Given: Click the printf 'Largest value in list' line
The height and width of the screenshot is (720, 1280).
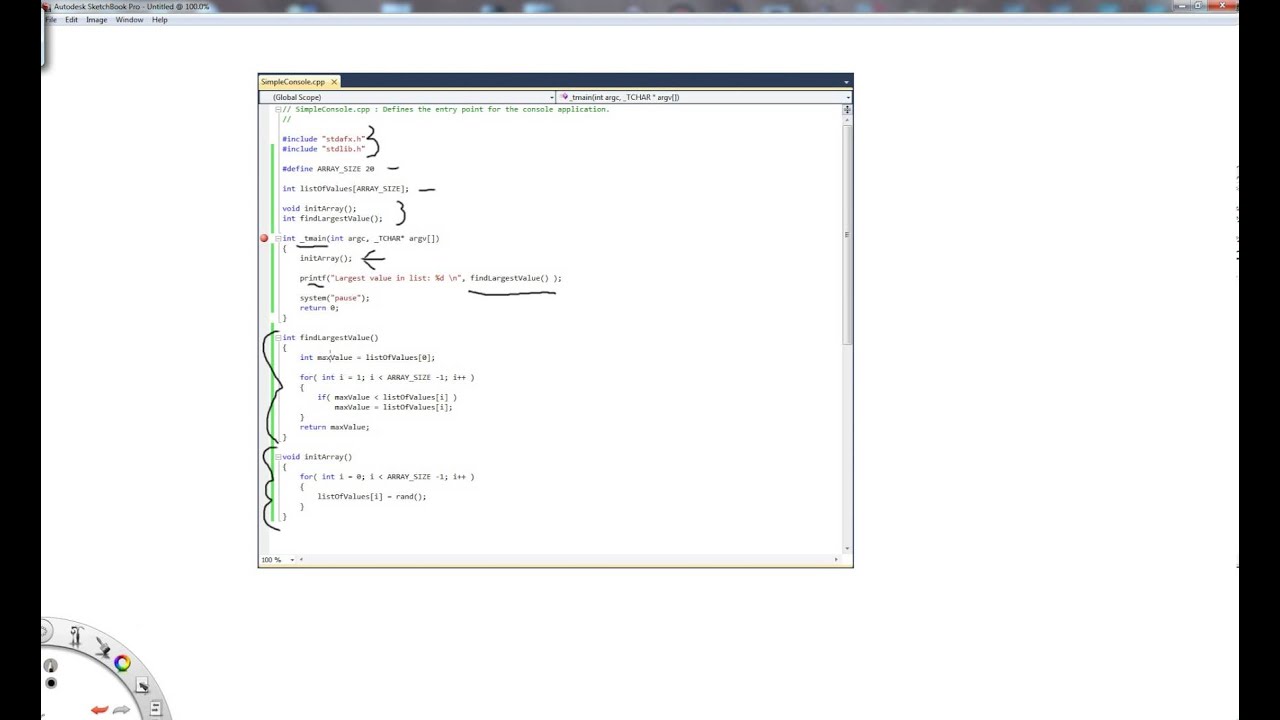Looking at the screenshot, I should tap(430, 278).
